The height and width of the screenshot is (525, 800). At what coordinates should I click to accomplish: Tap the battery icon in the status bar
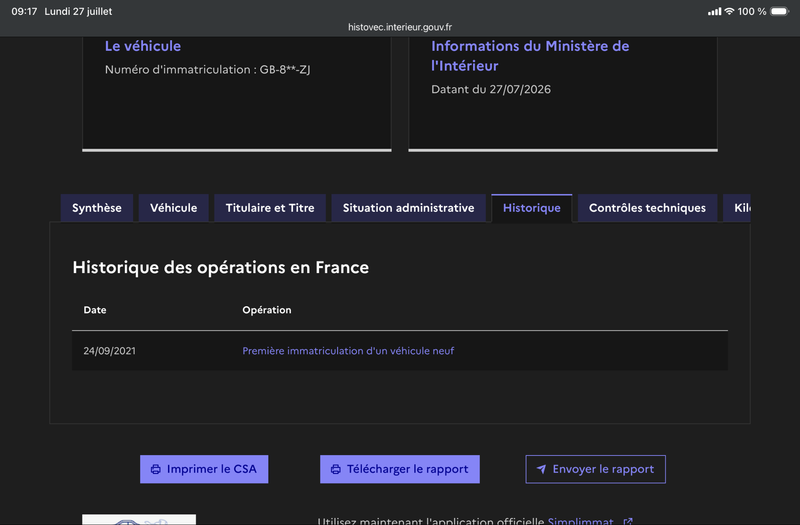[x=780, y=11]
